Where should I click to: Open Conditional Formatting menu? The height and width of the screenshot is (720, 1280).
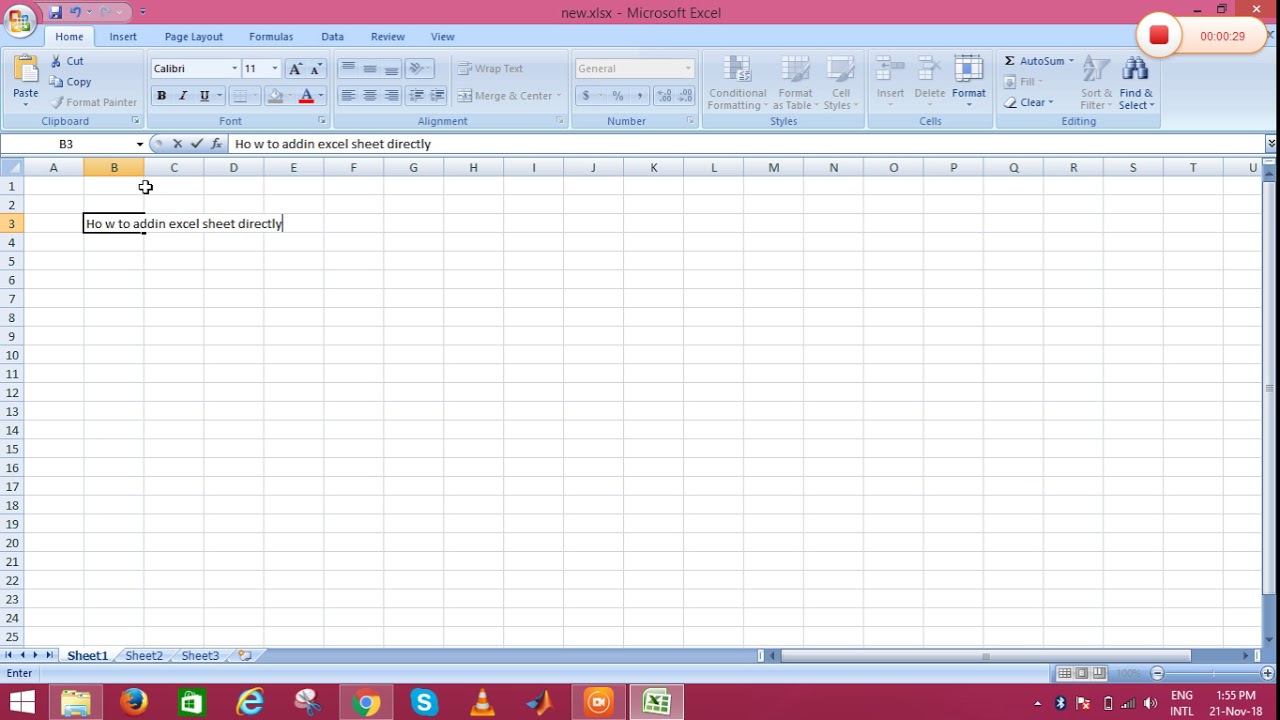[737, 83]
